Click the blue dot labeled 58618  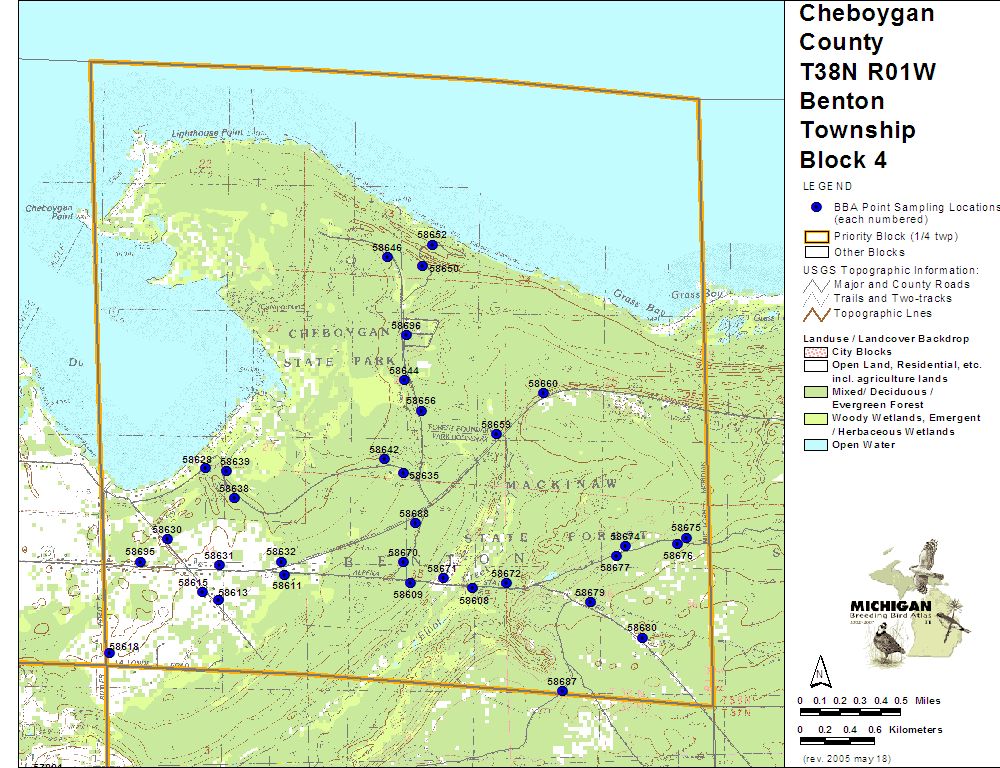tap(109, 653)
